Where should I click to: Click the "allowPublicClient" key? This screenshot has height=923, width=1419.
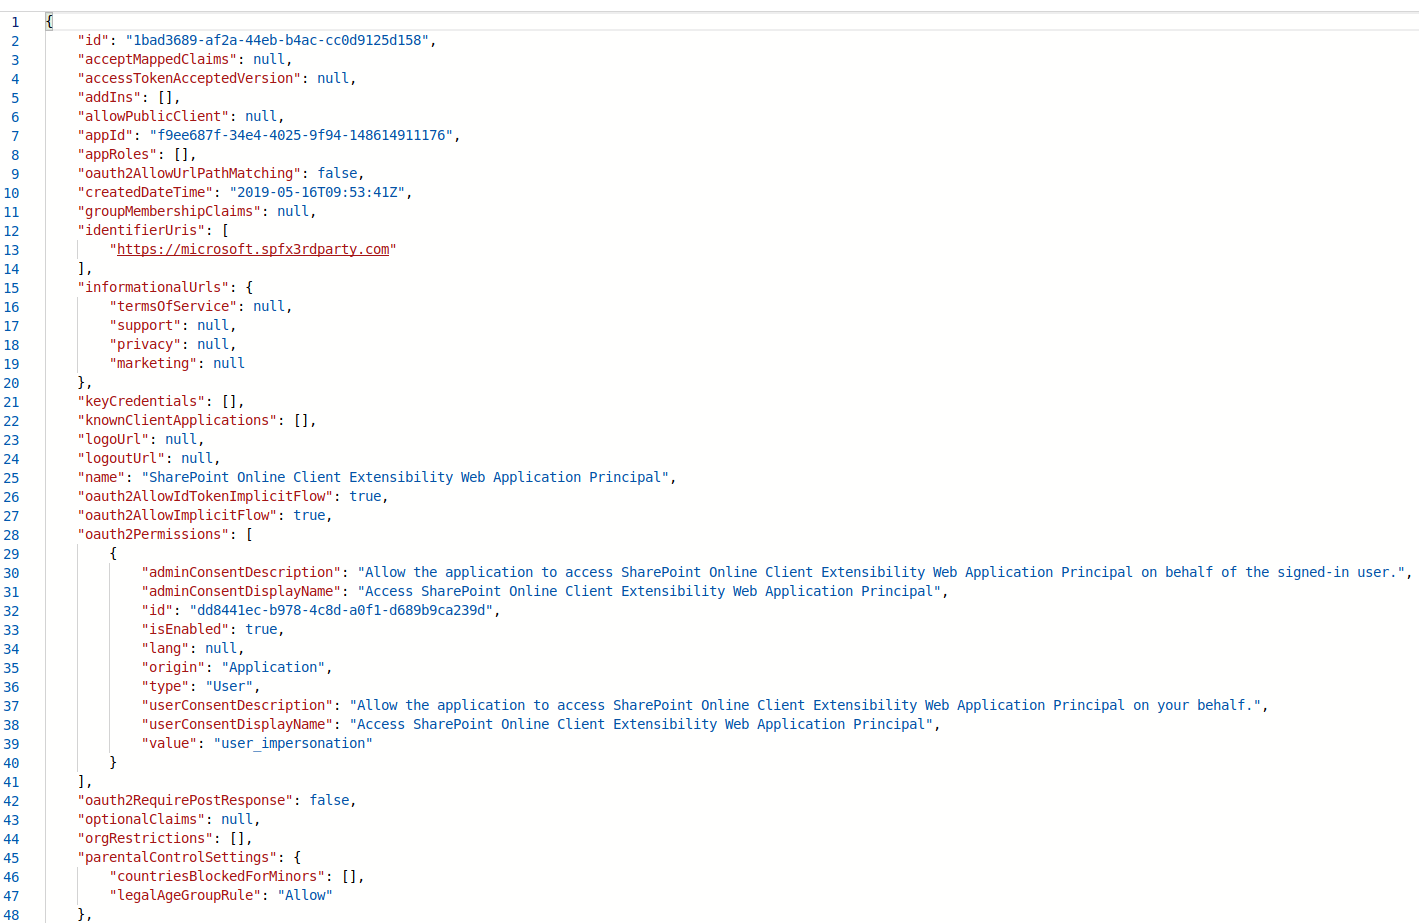[153, 116]
